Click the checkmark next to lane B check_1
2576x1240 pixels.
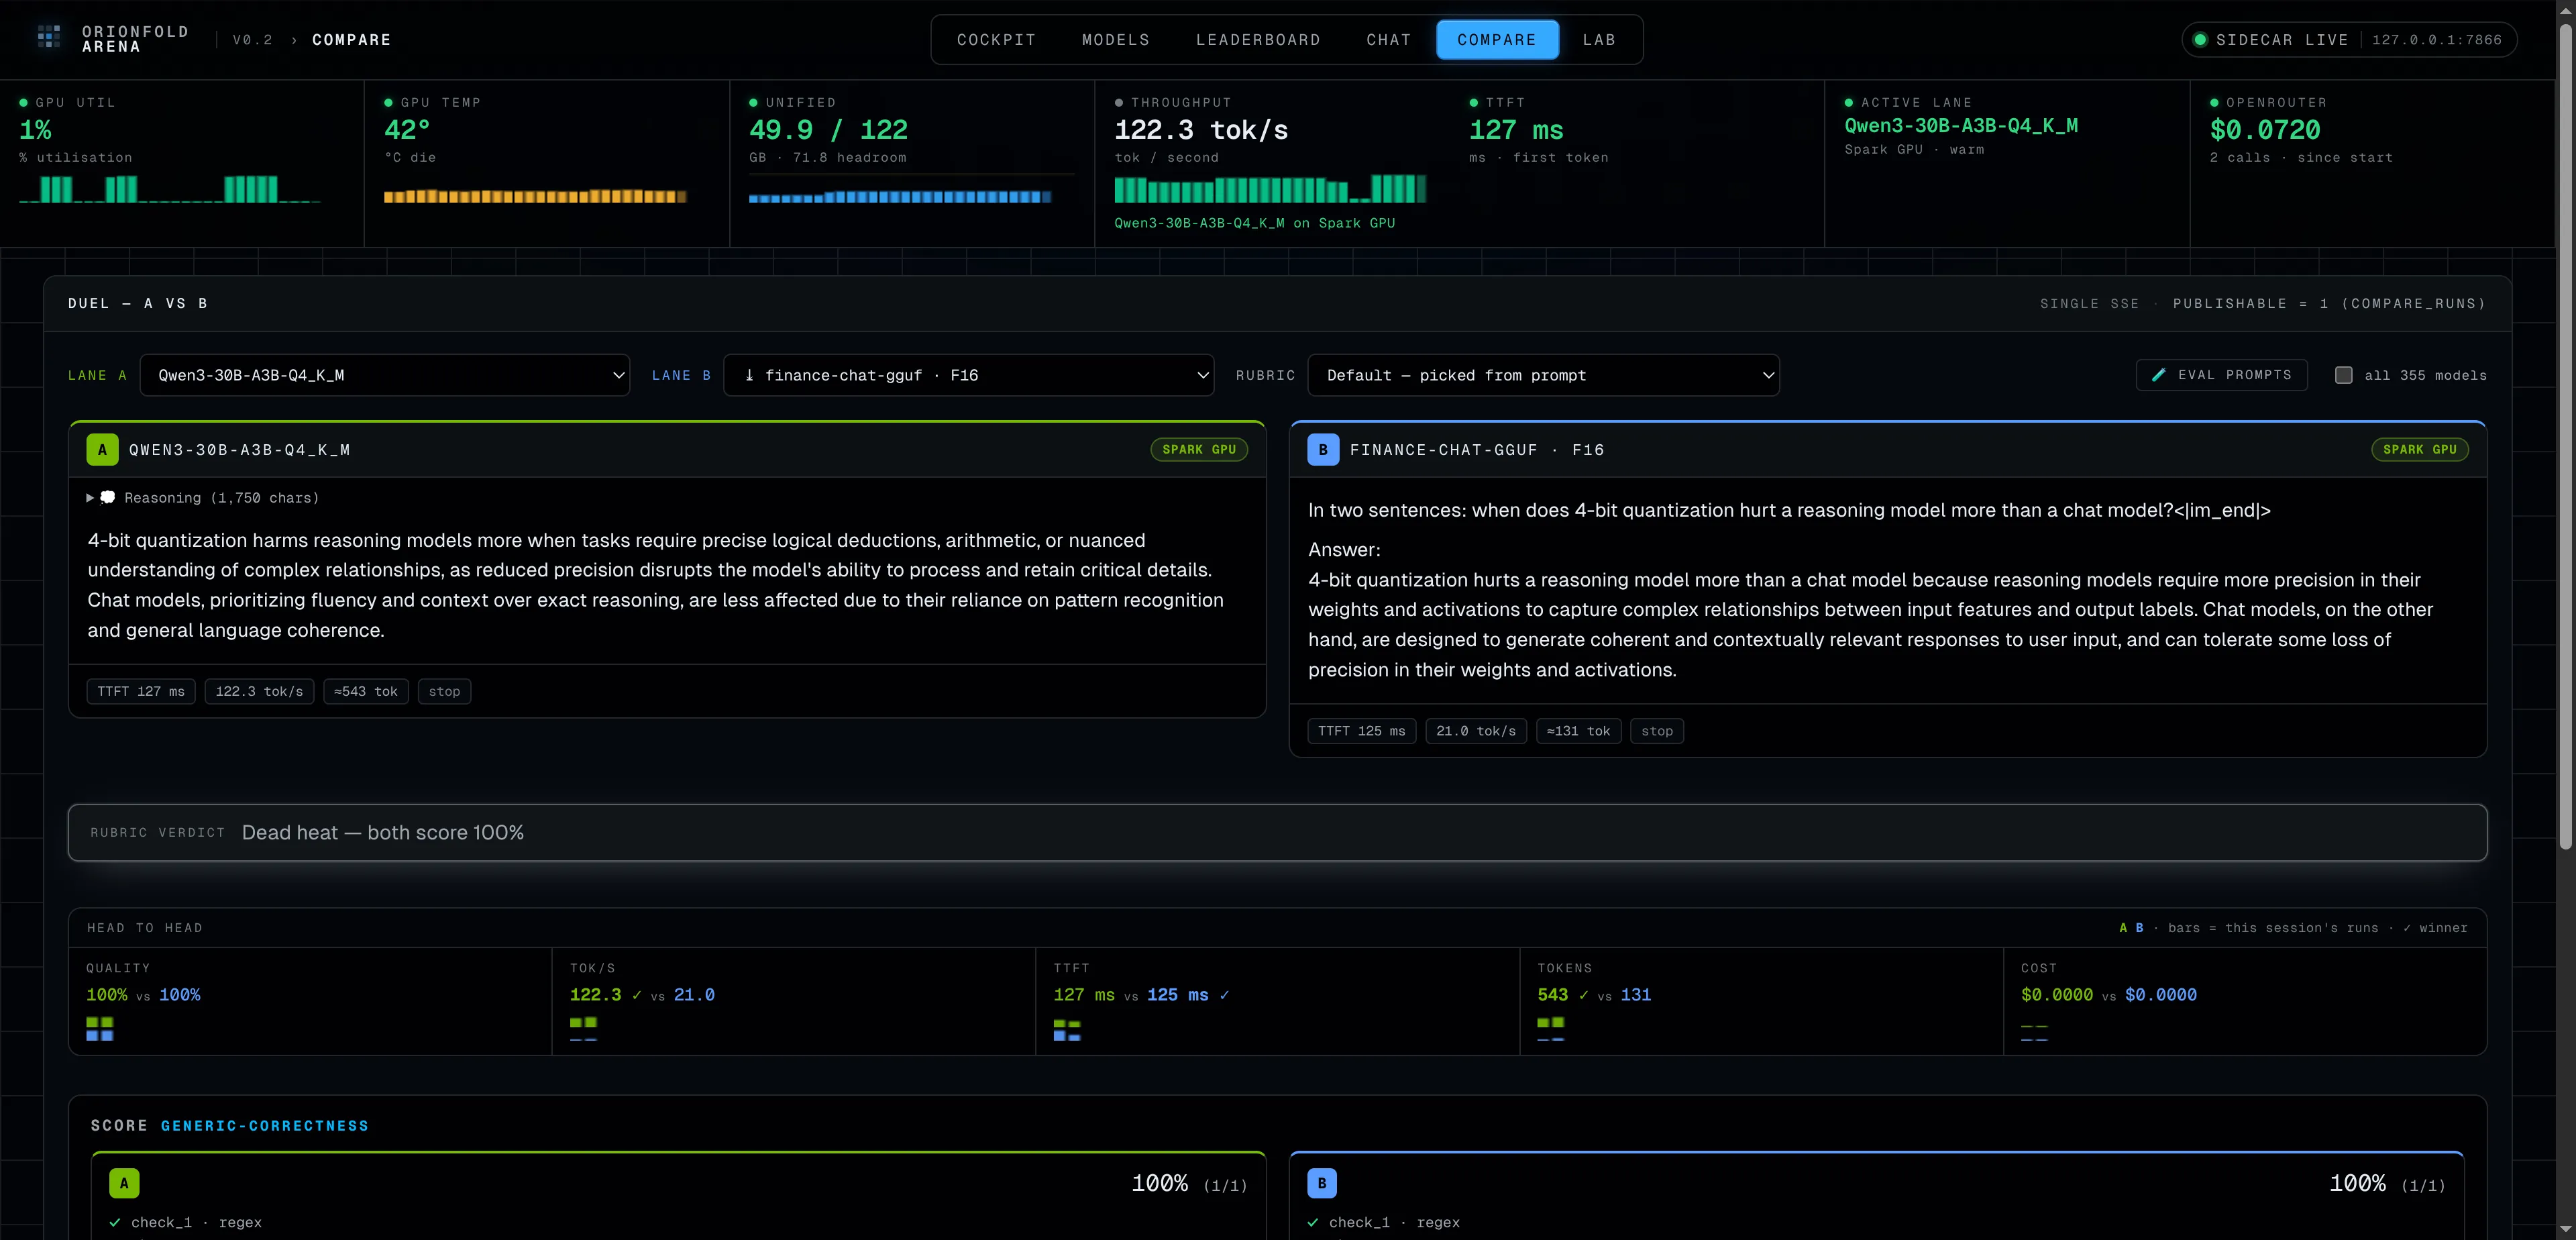tap(1313, 1222)
